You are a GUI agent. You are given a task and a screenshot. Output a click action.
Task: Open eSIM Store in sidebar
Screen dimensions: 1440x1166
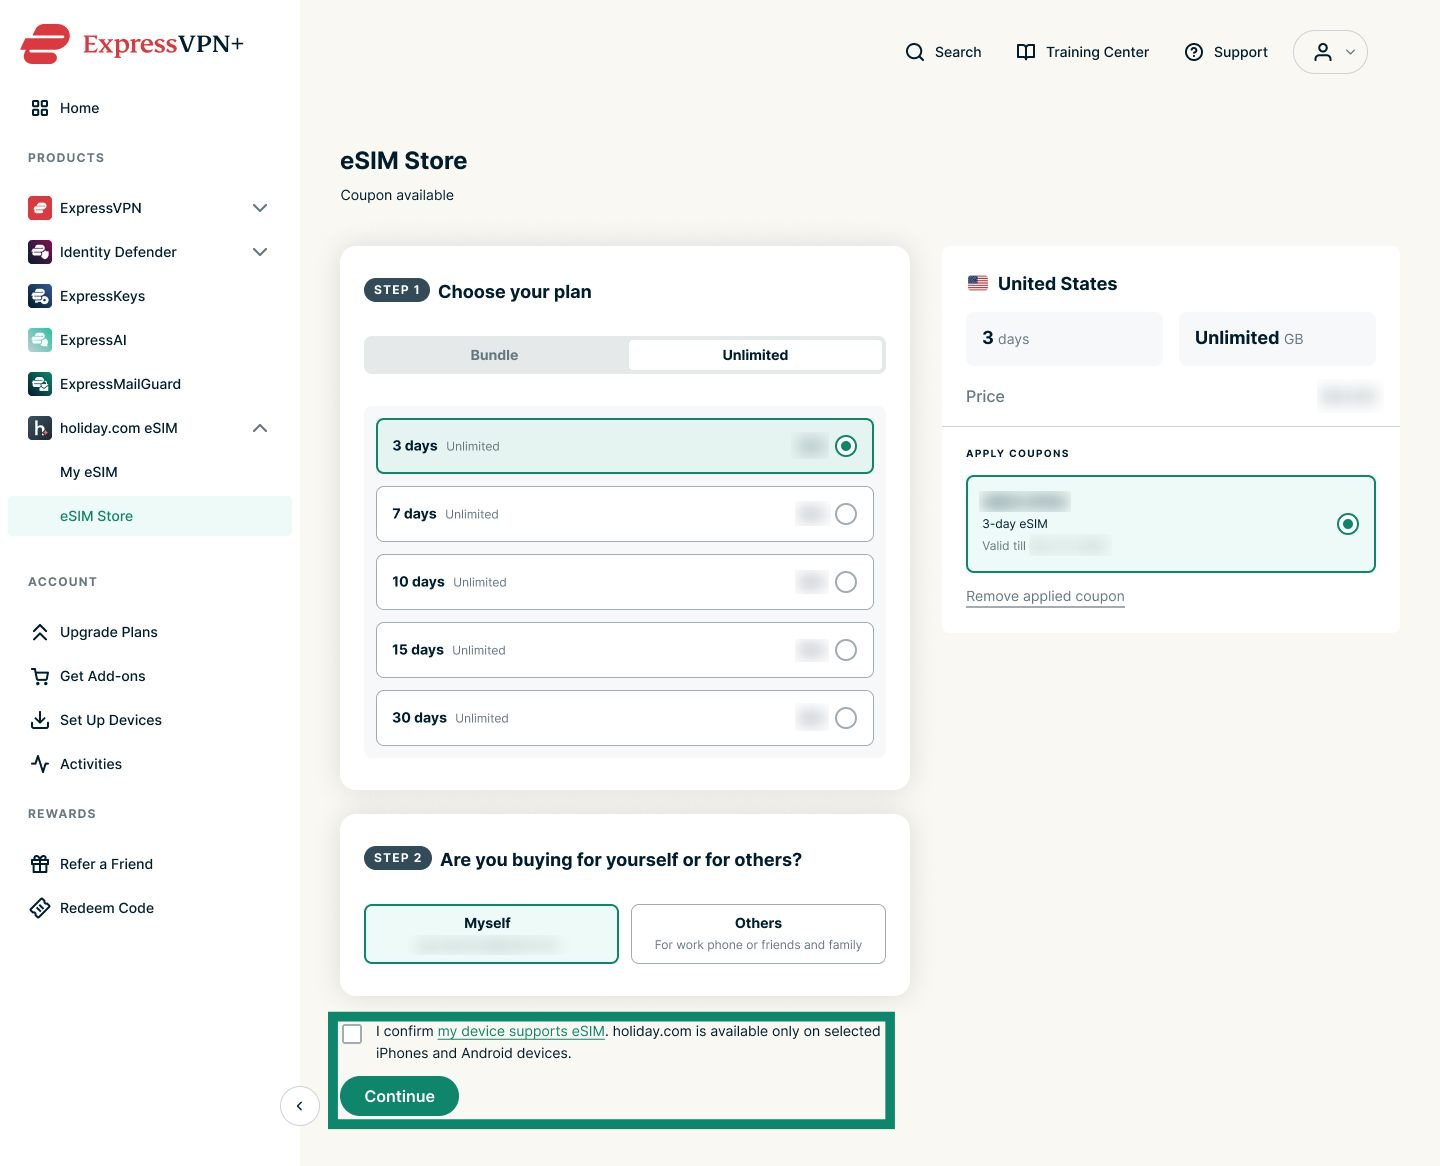[150, 516]
